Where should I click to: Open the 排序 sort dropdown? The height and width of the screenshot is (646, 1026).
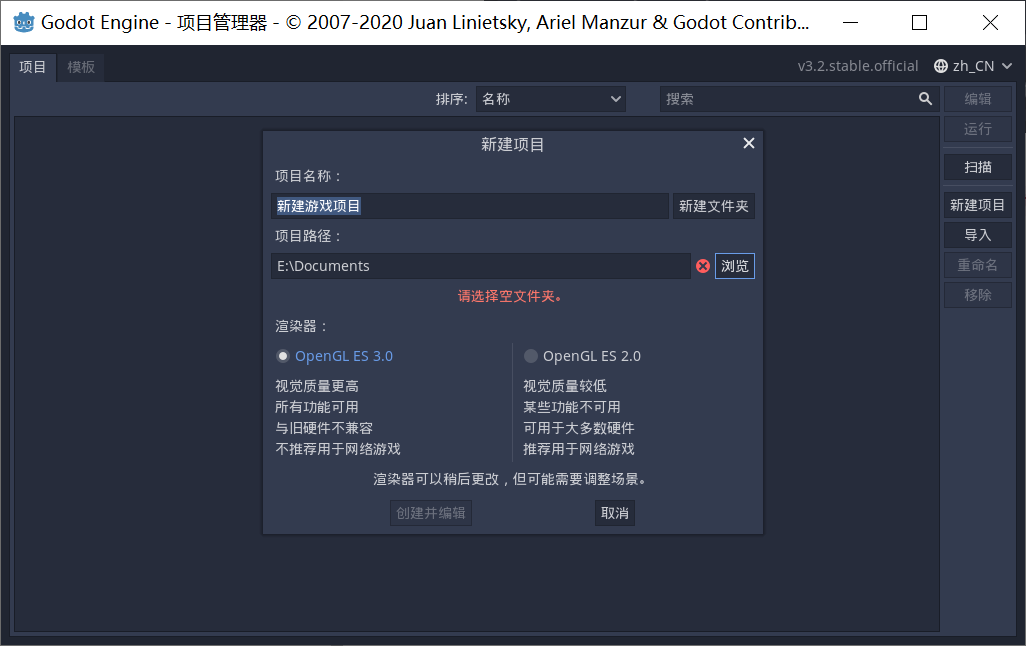click(550, 99)
